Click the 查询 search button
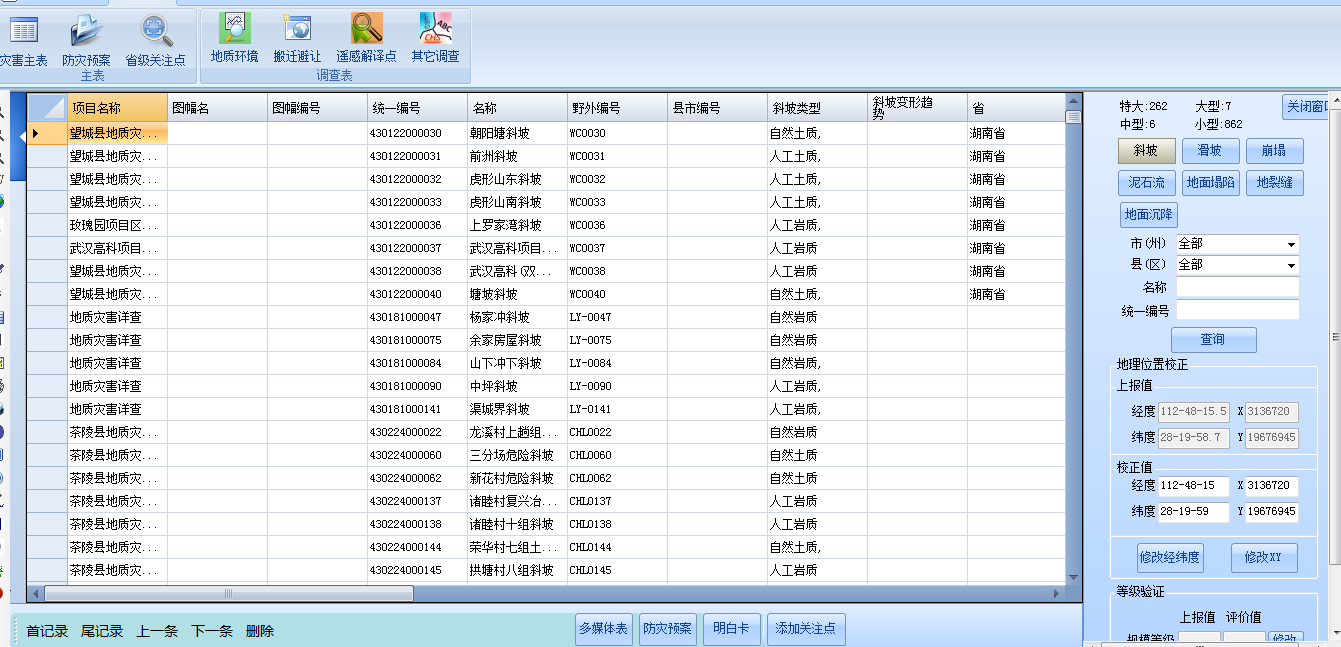Image resolution: width=1341 pixels, height=647 pixels. pos(1213,339)
